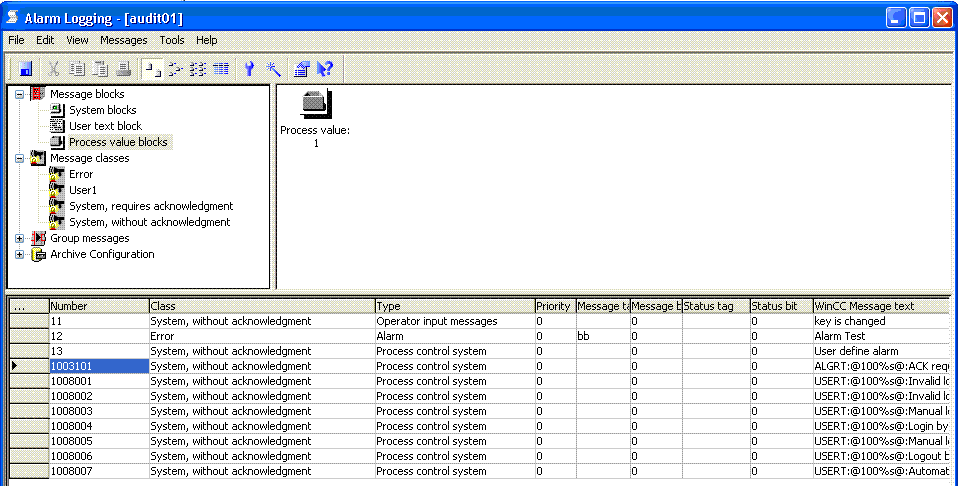The image size is (958, 486).
Task: Launch the System Wizard wand icon
Action: (x=272, y=69)
